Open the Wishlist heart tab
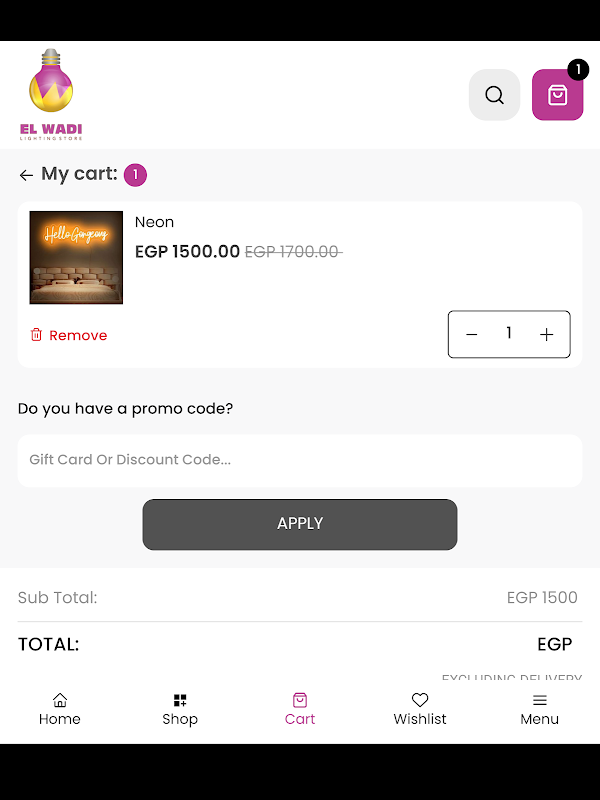 pos(420,709)
